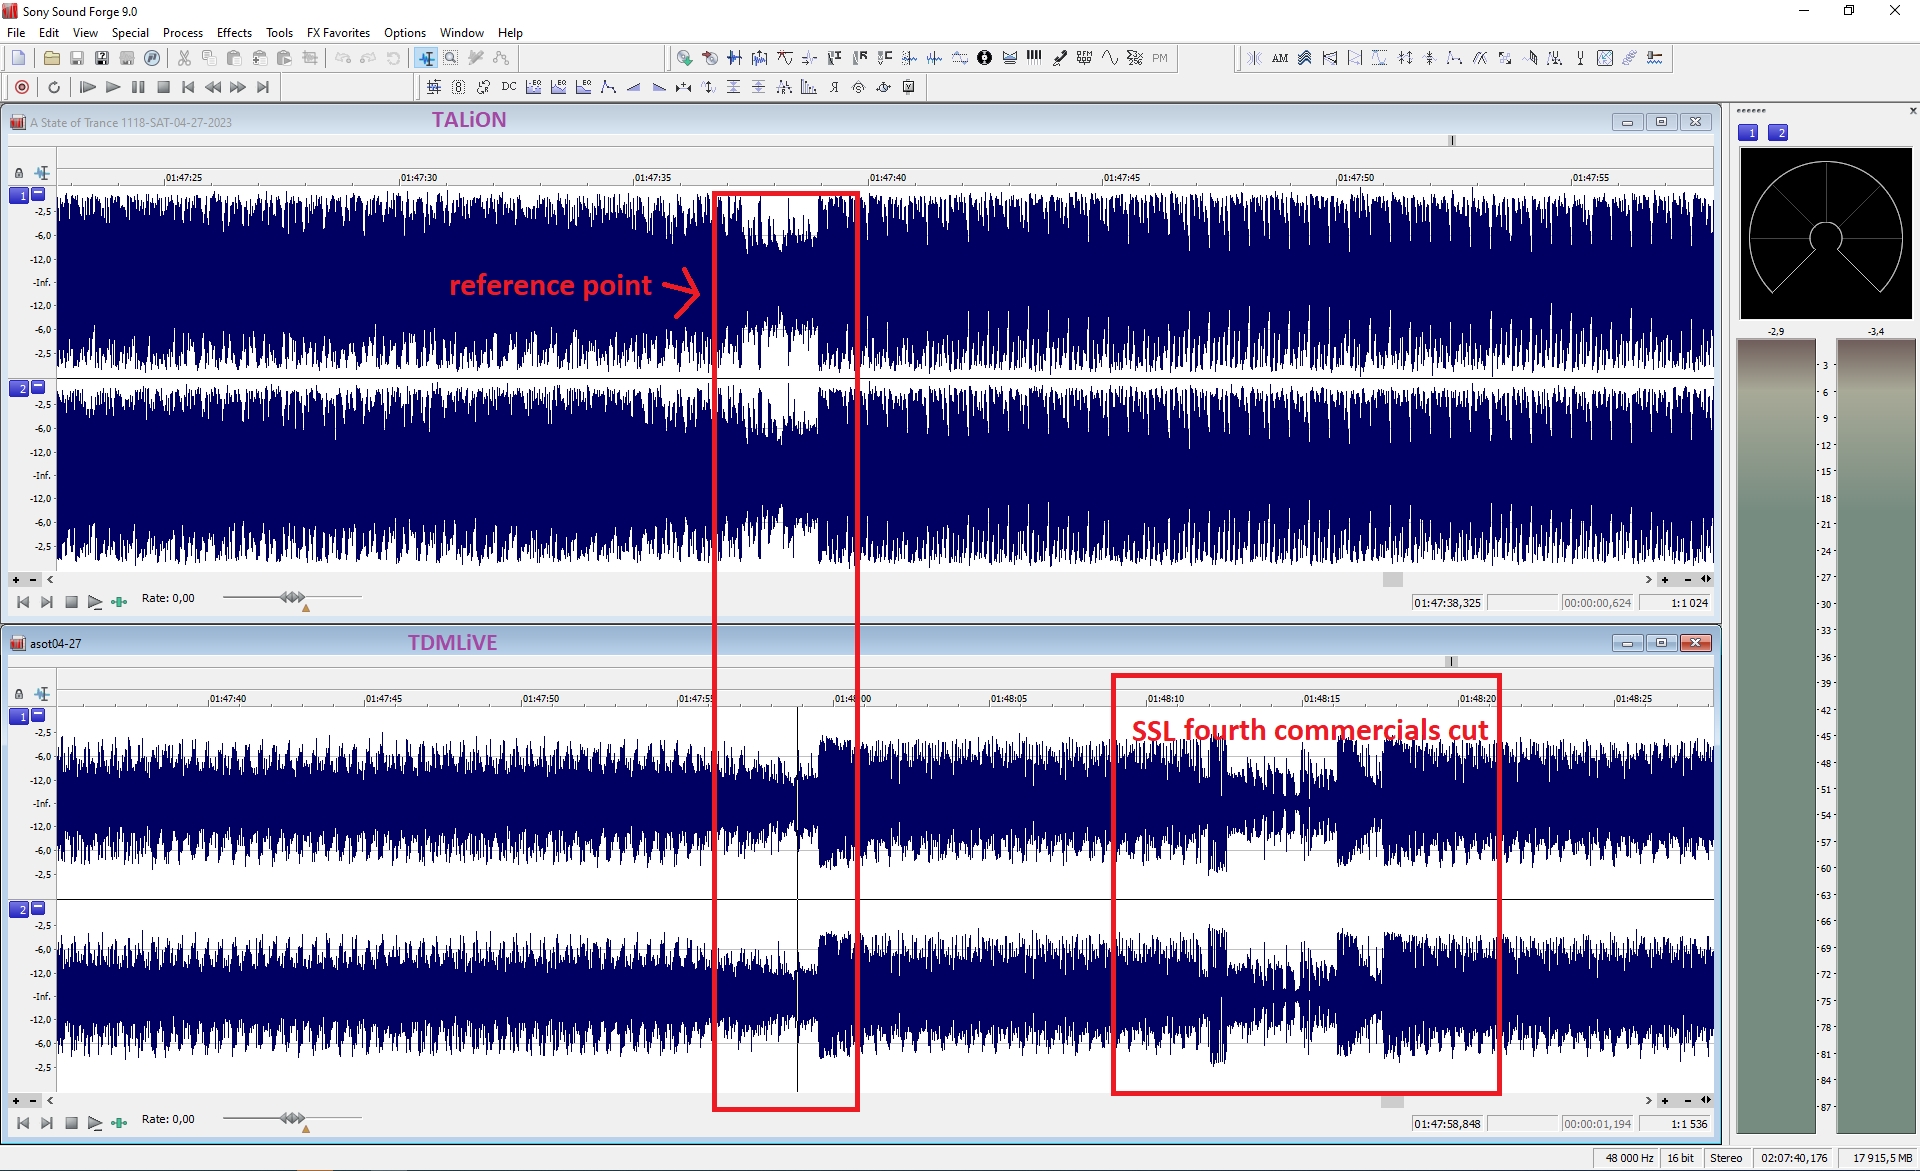Collapse channel 2 in asot04-27 window
The image size is (1920, 1171).
[38, 908]
